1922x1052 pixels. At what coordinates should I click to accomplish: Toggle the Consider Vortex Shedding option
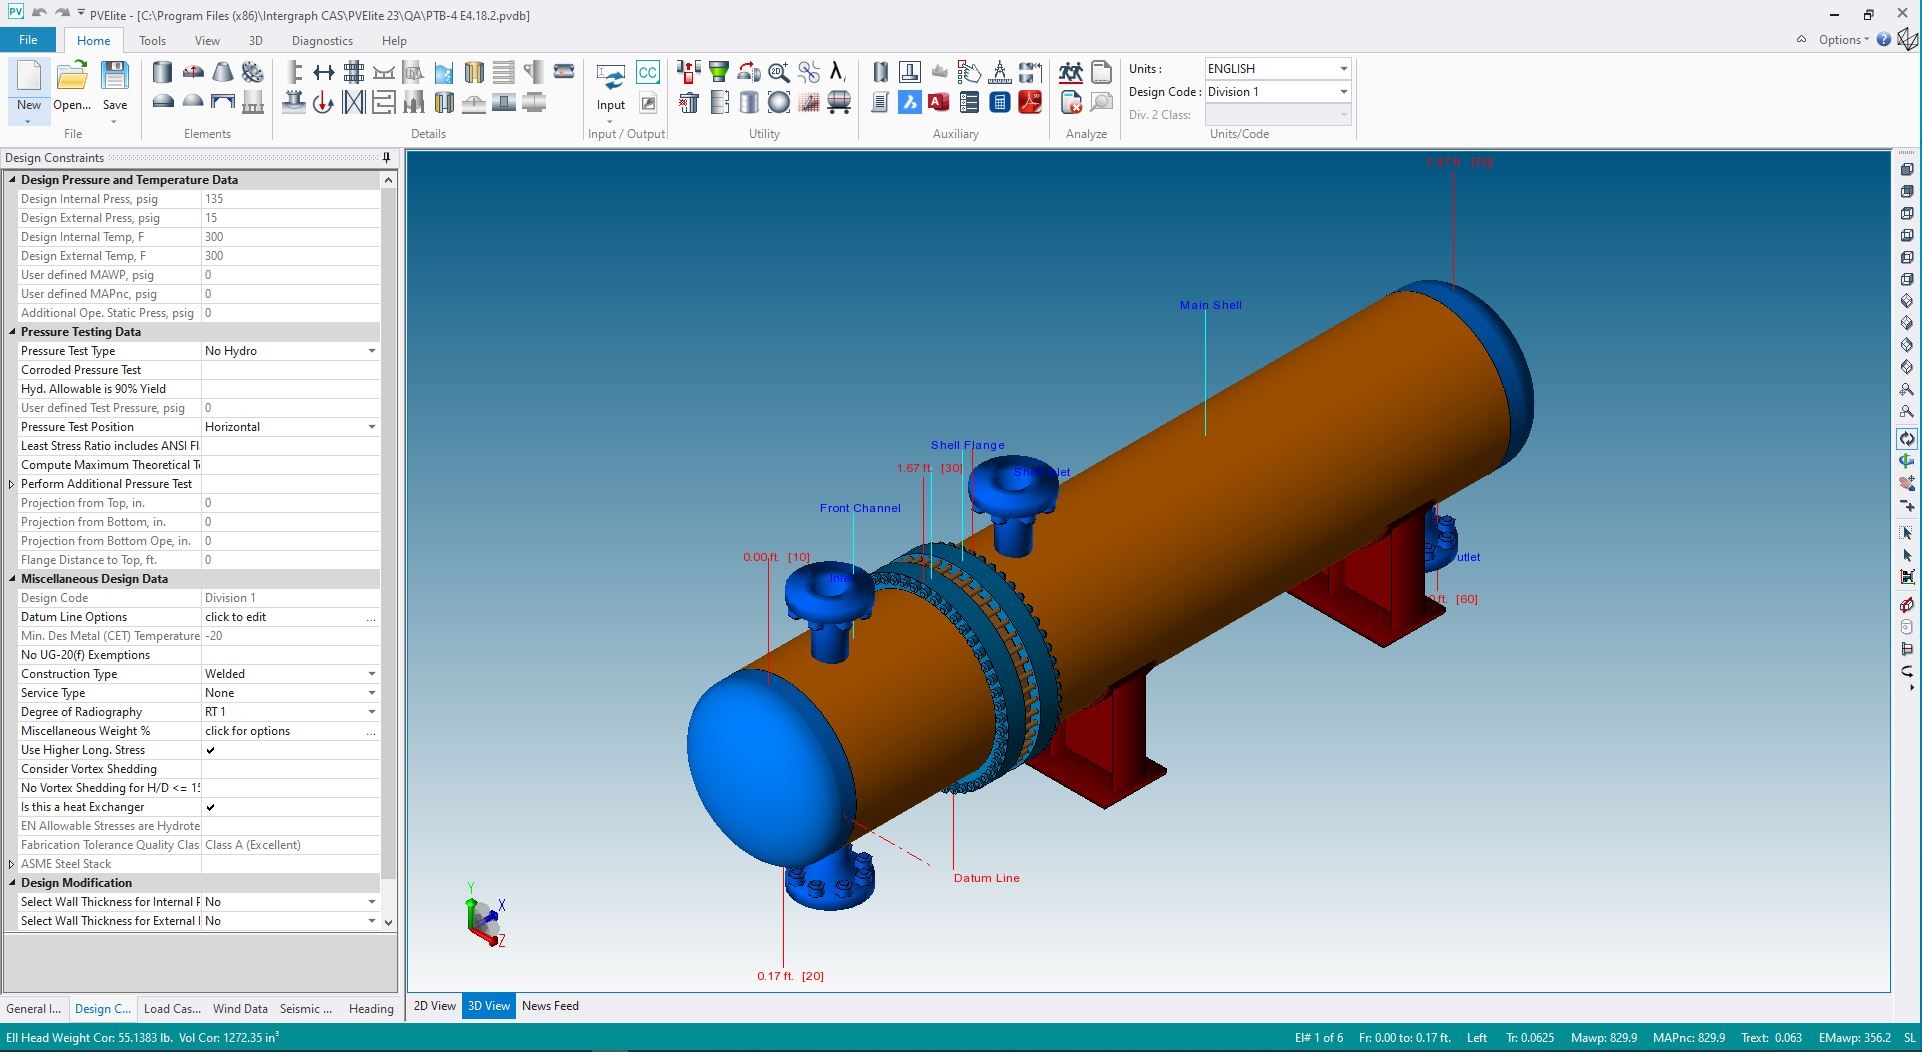coord(290,769)
